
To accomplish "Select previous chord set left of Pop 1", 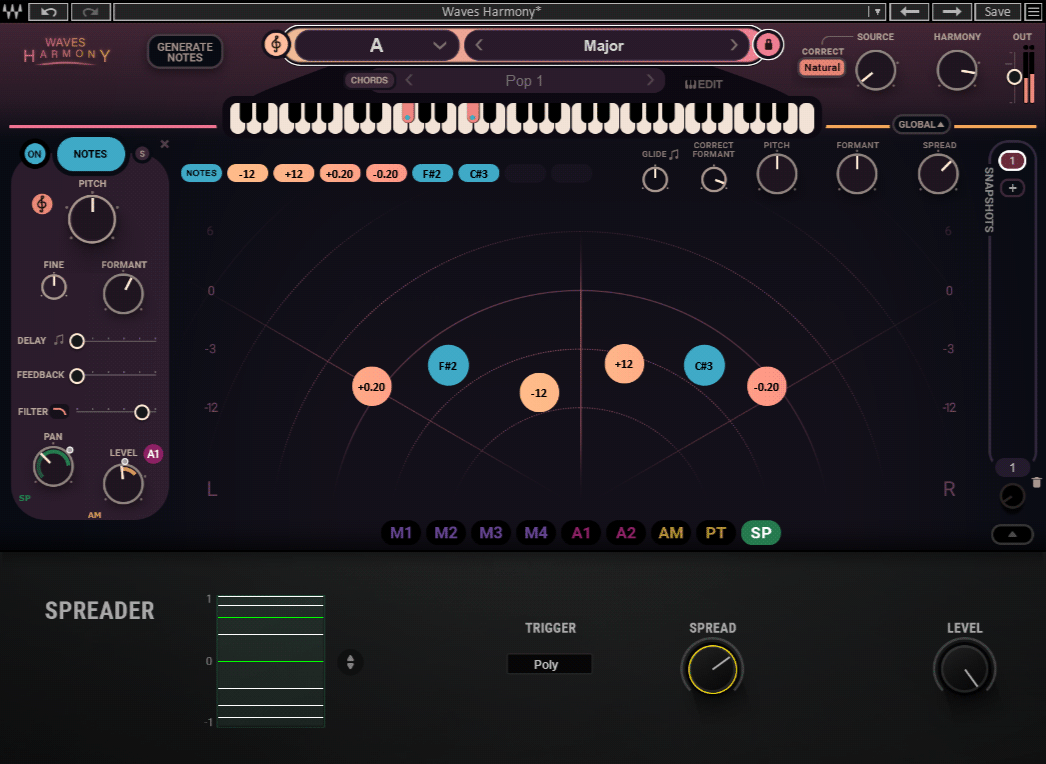I will click(x=409, y=80).
